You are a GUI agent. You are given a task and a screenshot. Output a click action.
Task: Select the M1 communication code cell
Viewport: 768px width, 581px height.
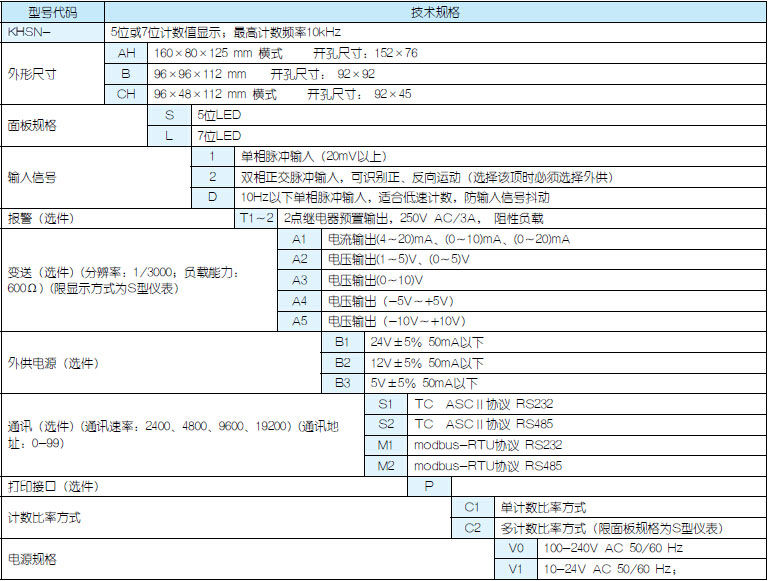point(386,445)
